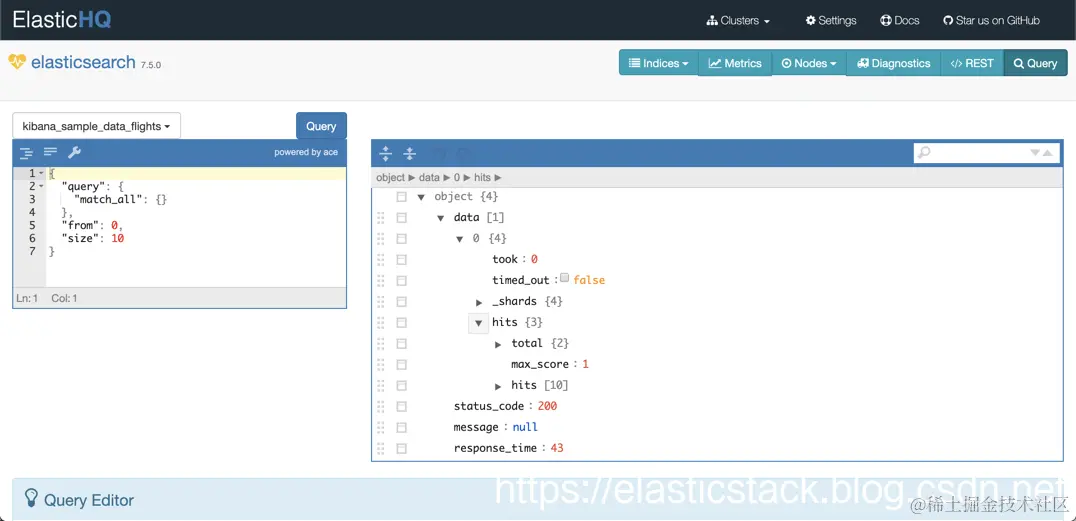Click drag handle of response_time row
Screen dimensions: 1076x521
(380, 448)
